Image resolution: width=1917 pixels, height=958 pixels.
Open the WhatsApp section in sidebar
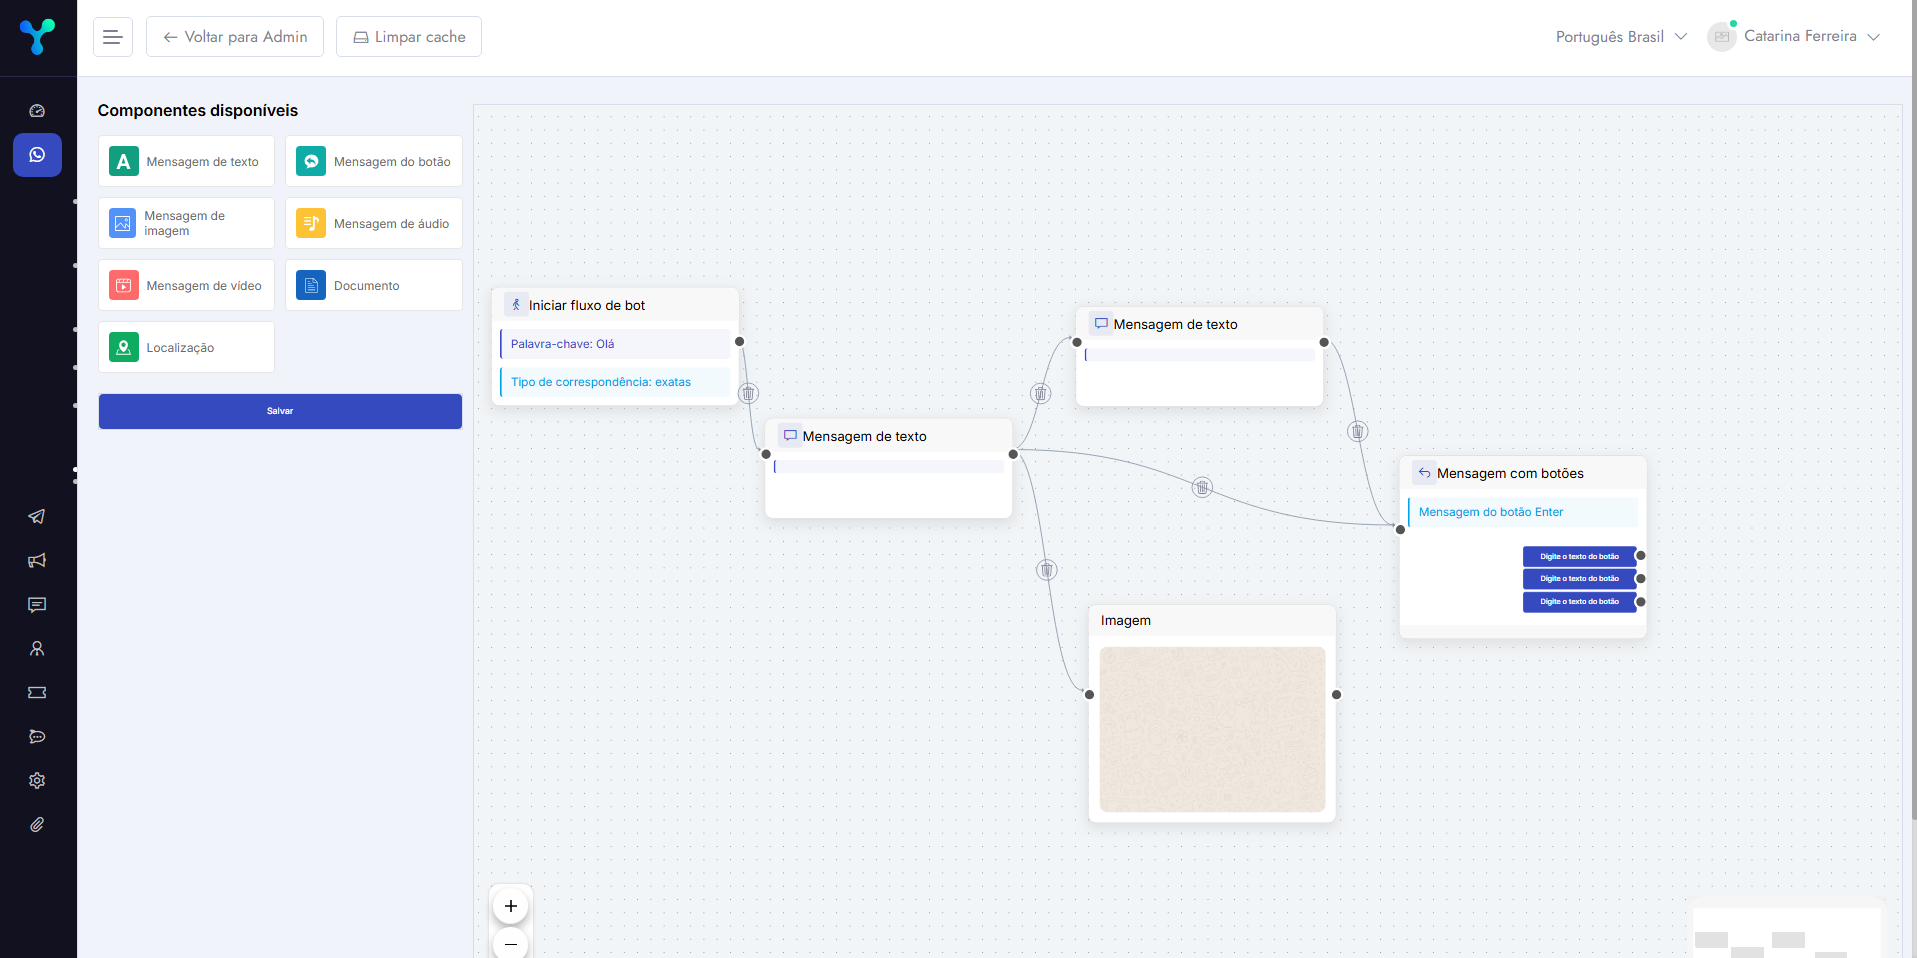[x=37, y=155]
